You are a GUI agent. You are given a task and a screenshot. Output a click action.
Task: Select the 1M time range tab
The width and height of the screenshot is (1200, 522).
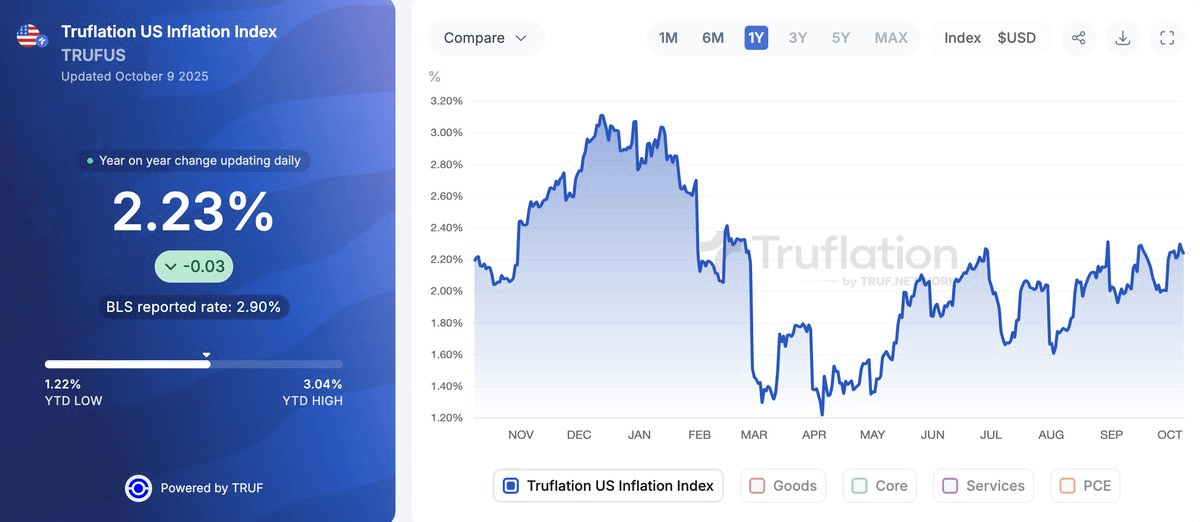tap(668, 38)
